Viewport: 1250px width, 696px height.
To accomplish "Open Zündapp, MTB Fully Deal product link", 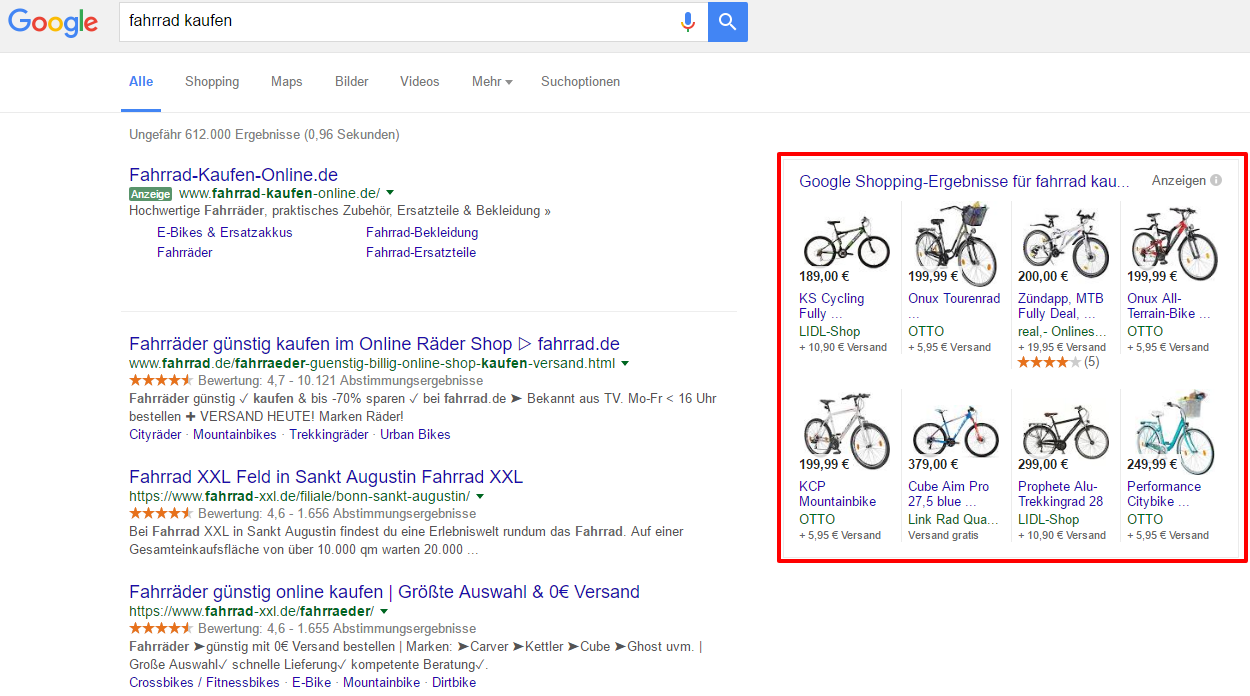I will (x=1061, y=306).
